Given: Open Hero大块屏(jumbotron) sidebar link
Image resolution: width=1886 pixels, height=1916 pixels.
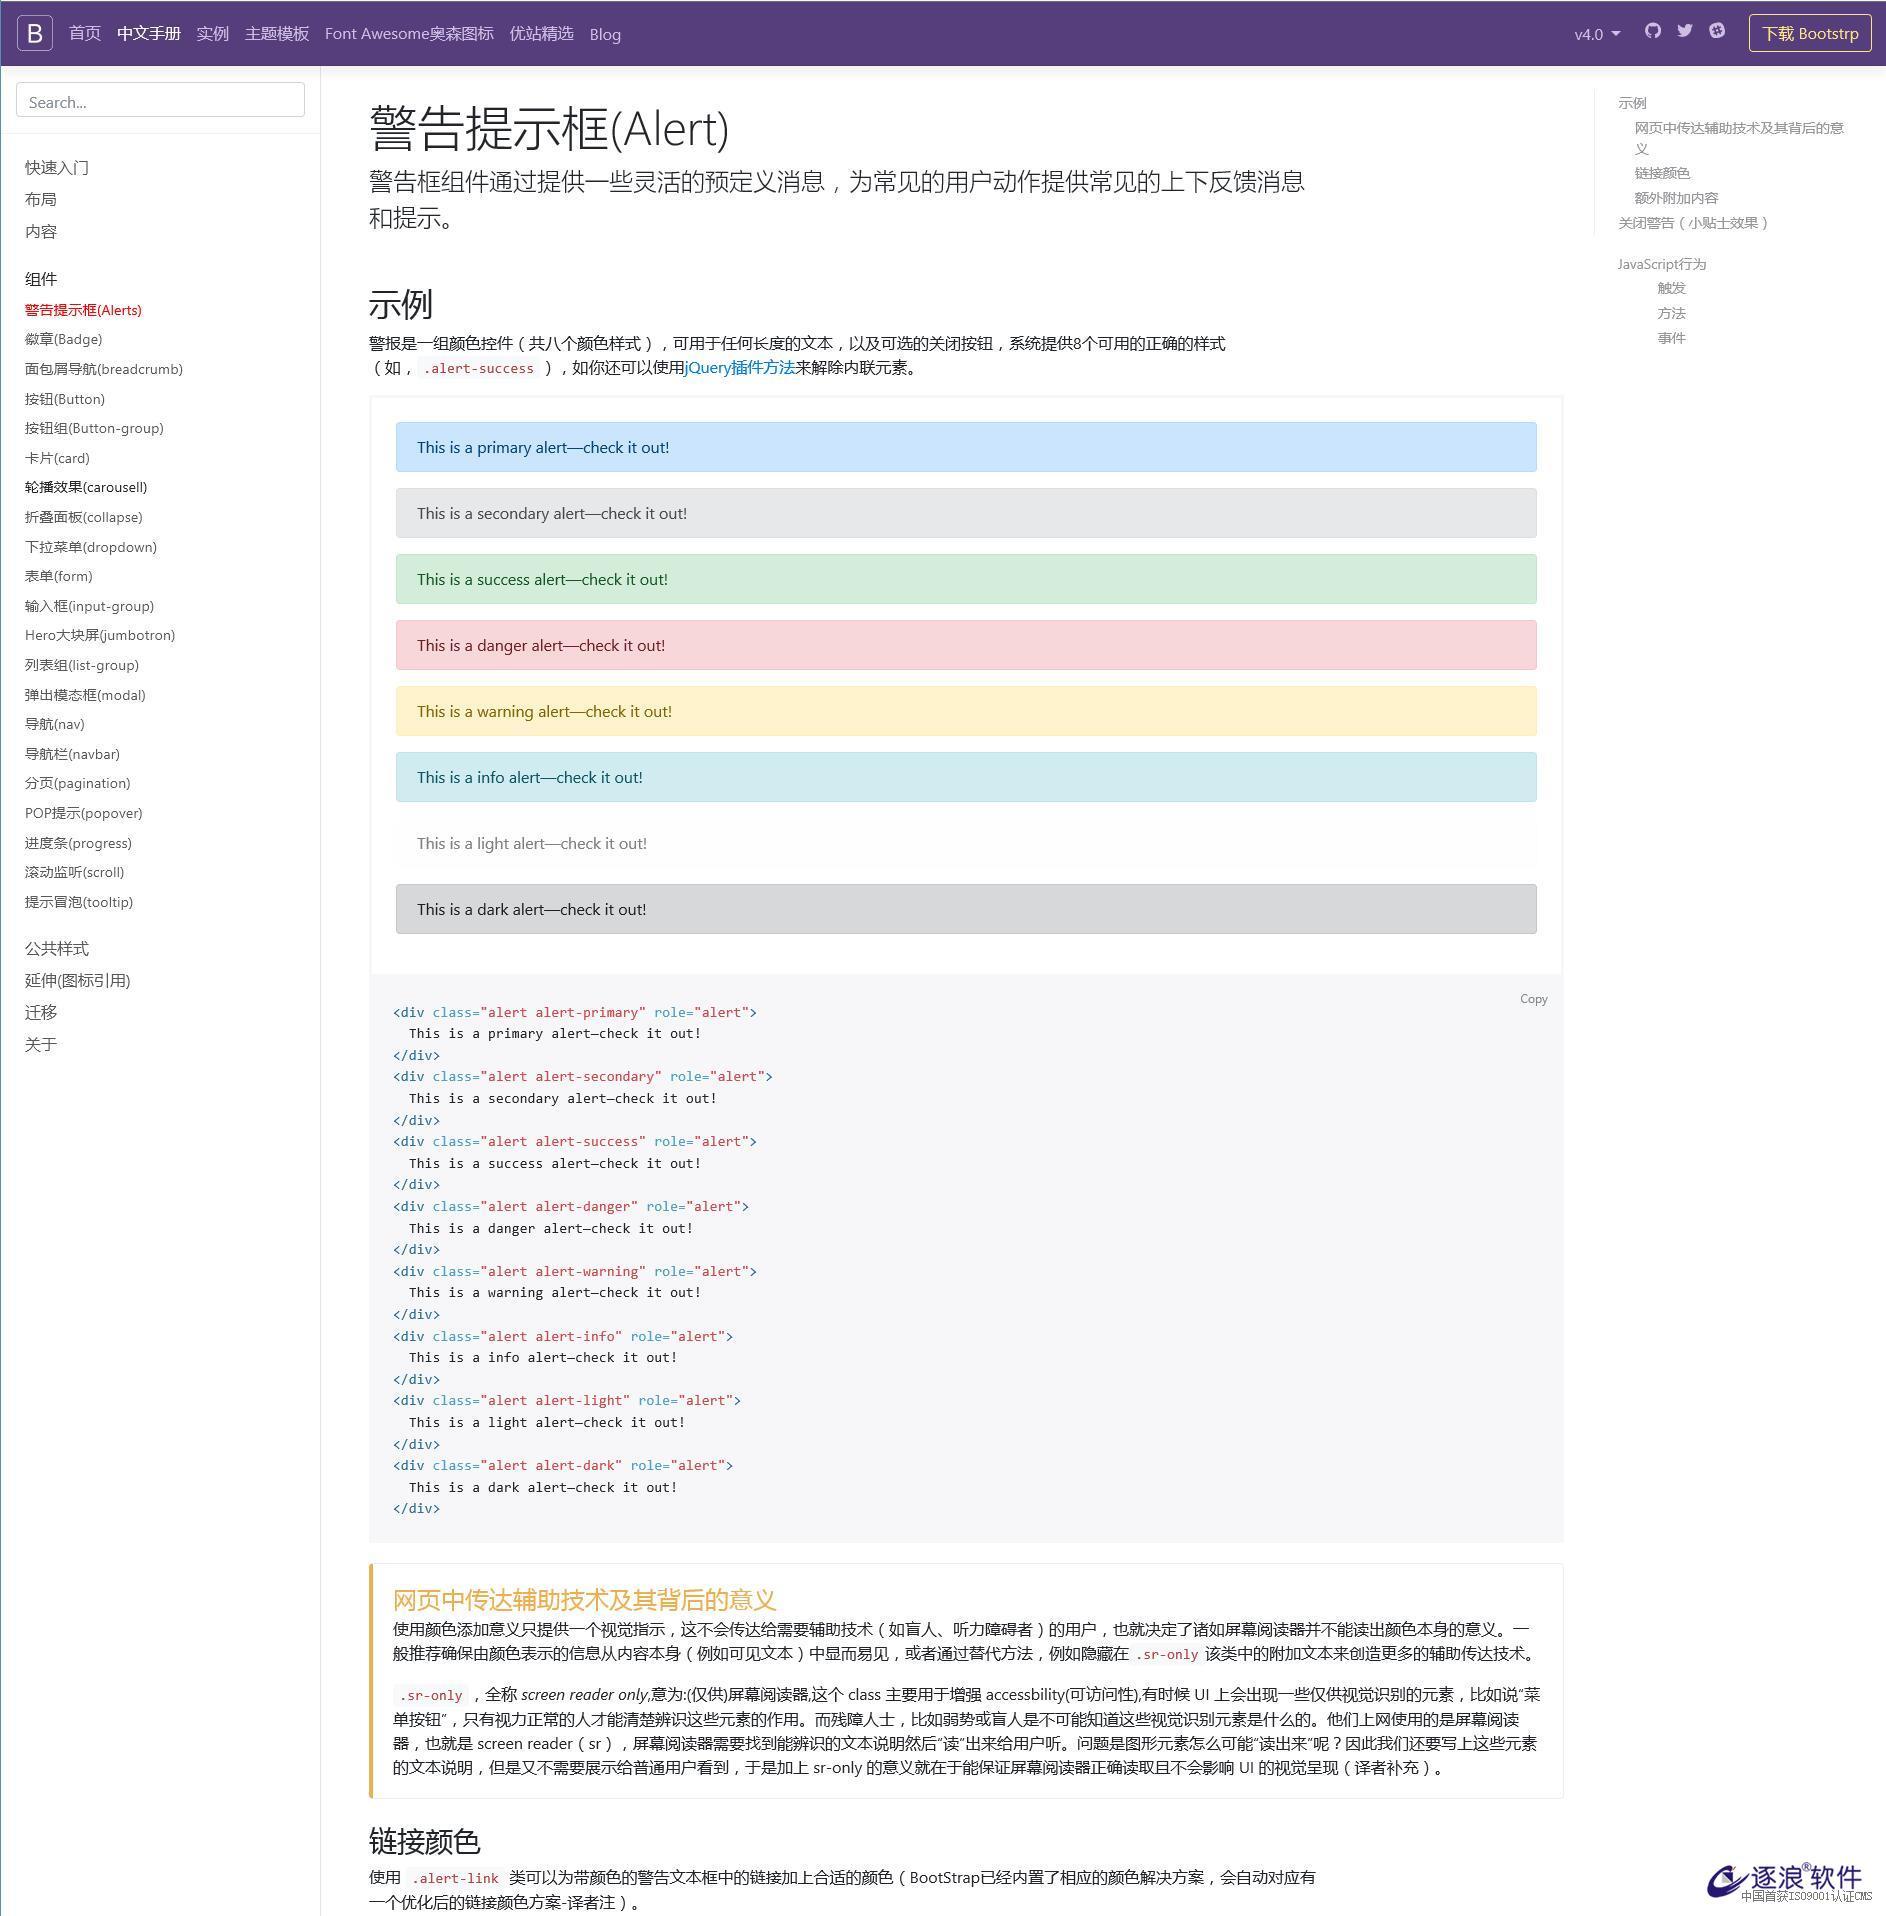Looking at the screenshot, I should click(x=100, y=635).
